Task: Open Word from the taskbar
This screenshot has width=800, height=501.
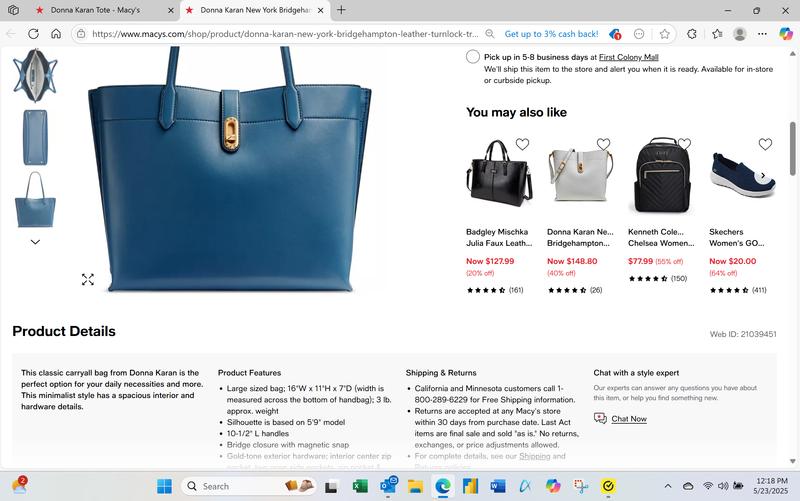Action: (x=497, y=486)
